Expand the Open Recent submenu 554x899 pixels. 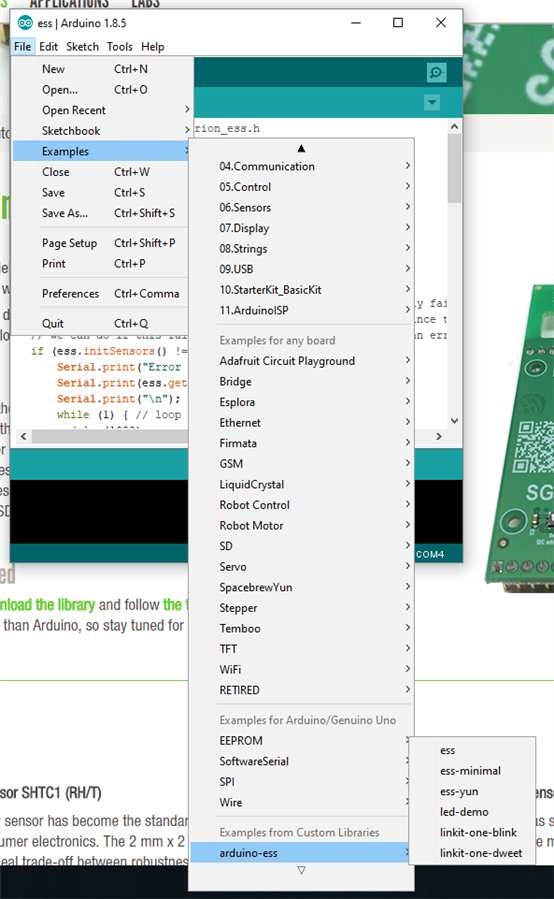coord(102,110)
